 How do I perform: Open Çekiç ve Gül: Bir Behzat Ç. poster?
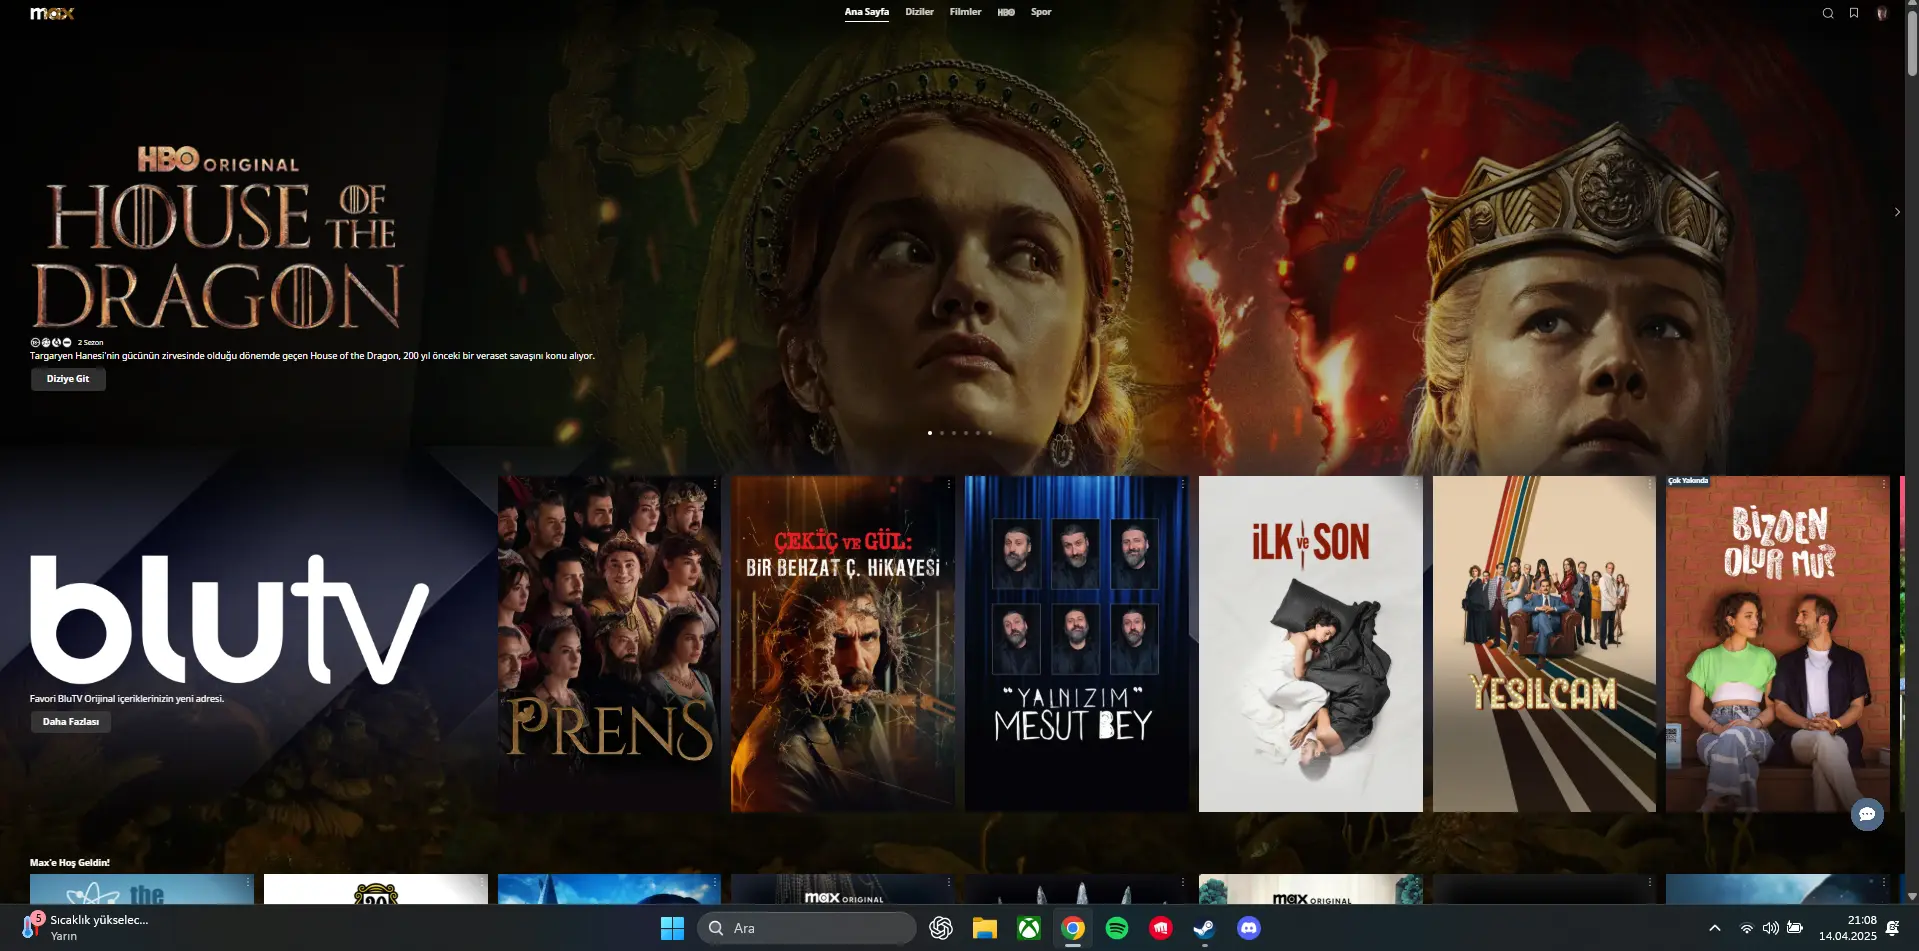(x=843, y=644)
